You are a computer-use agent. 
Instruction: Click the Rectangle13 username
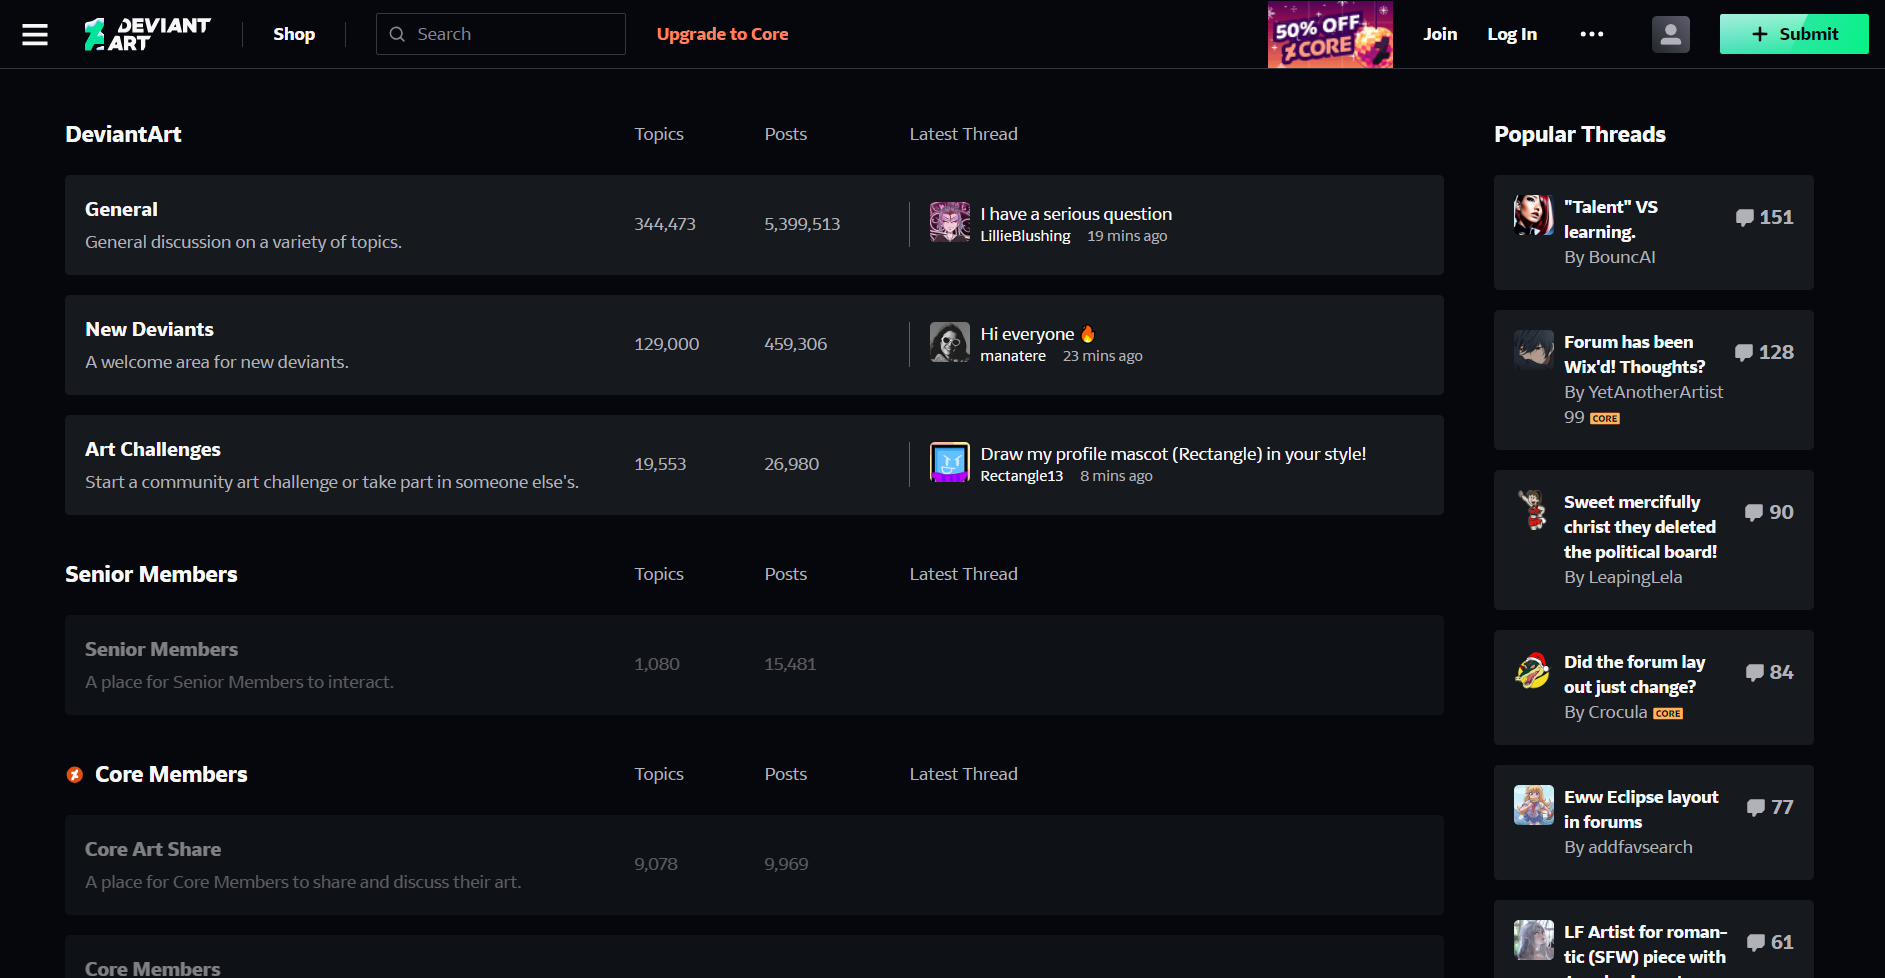coord(1021,476)
